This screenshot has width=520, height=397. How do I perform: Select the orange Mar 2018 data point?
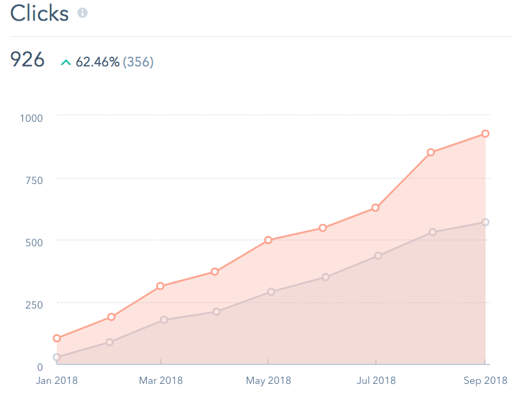(x=160, y=286)
